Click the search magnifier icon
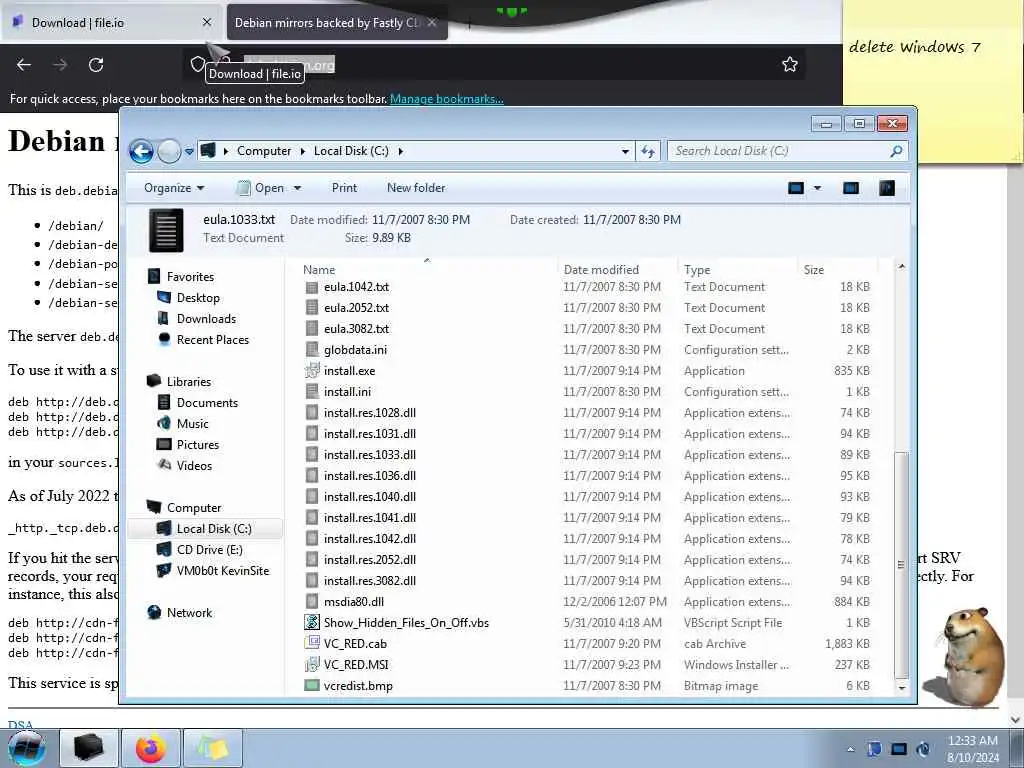1024x768 pixels. tap(897, 151)
